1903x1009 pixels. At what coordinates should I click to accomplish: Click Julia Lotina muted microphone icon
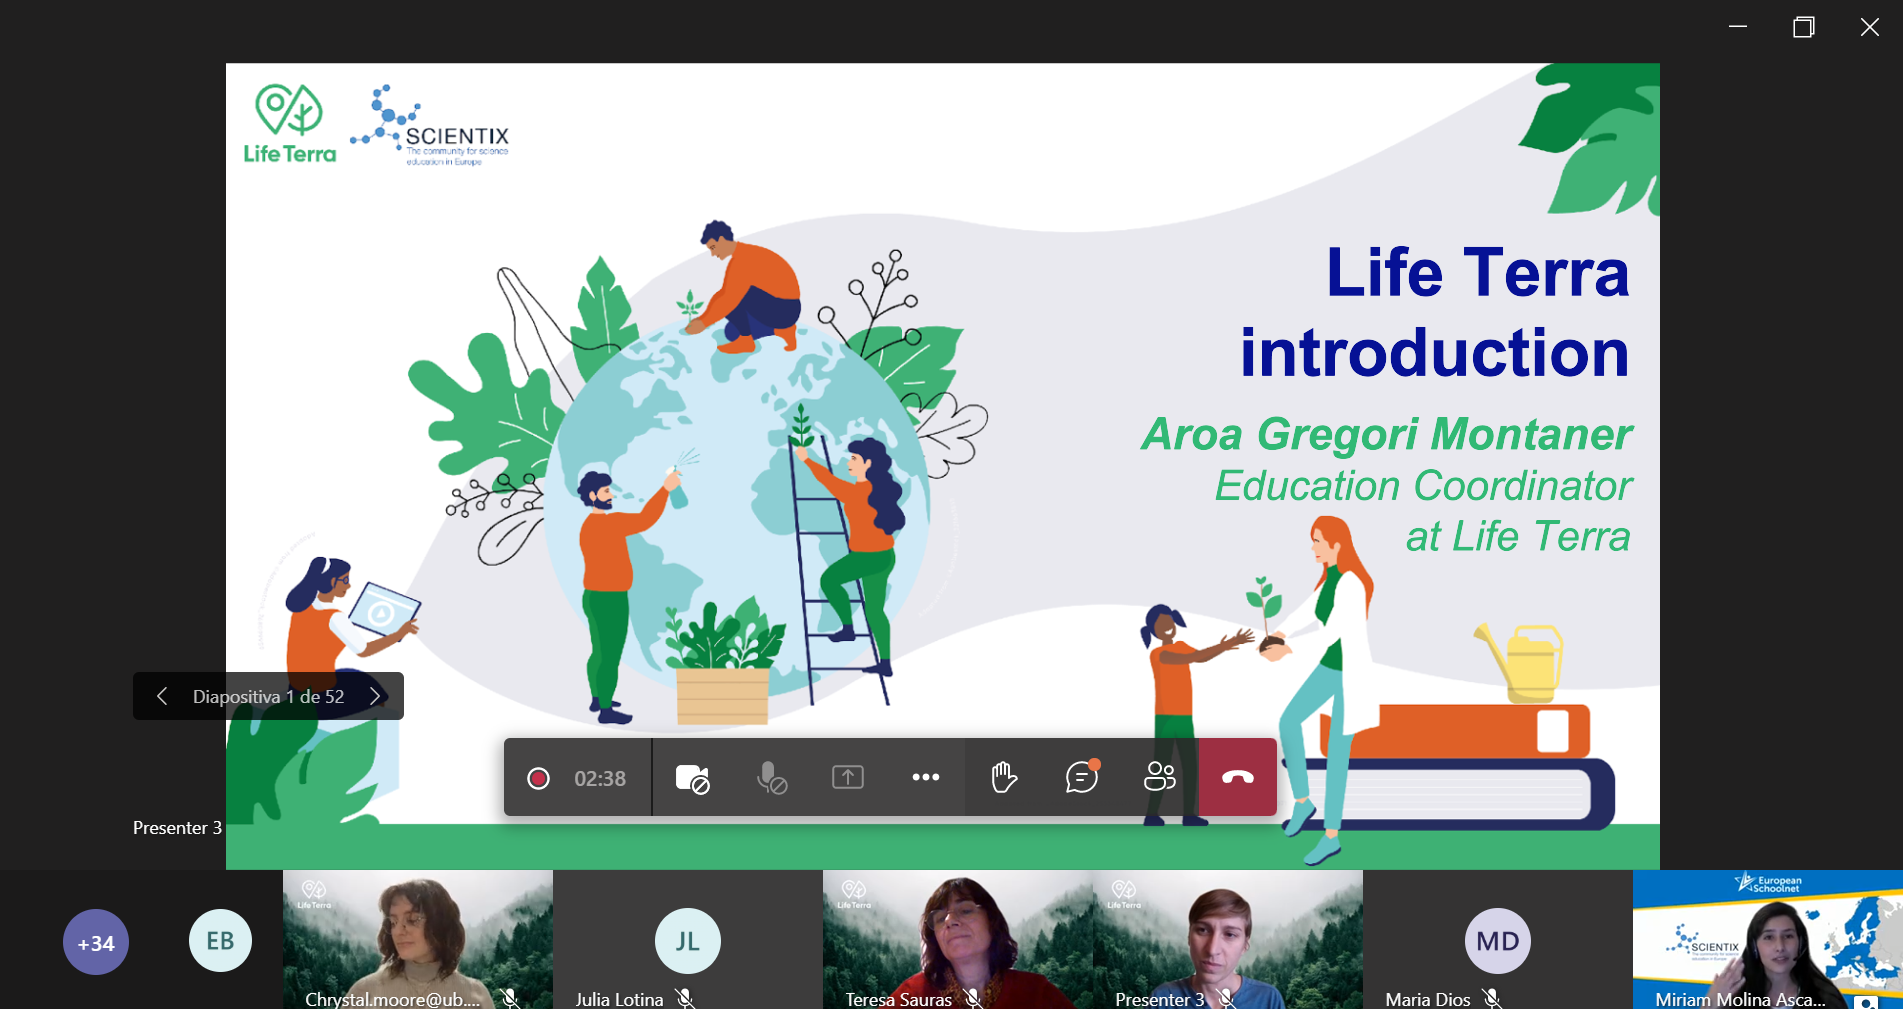point(685,998)
